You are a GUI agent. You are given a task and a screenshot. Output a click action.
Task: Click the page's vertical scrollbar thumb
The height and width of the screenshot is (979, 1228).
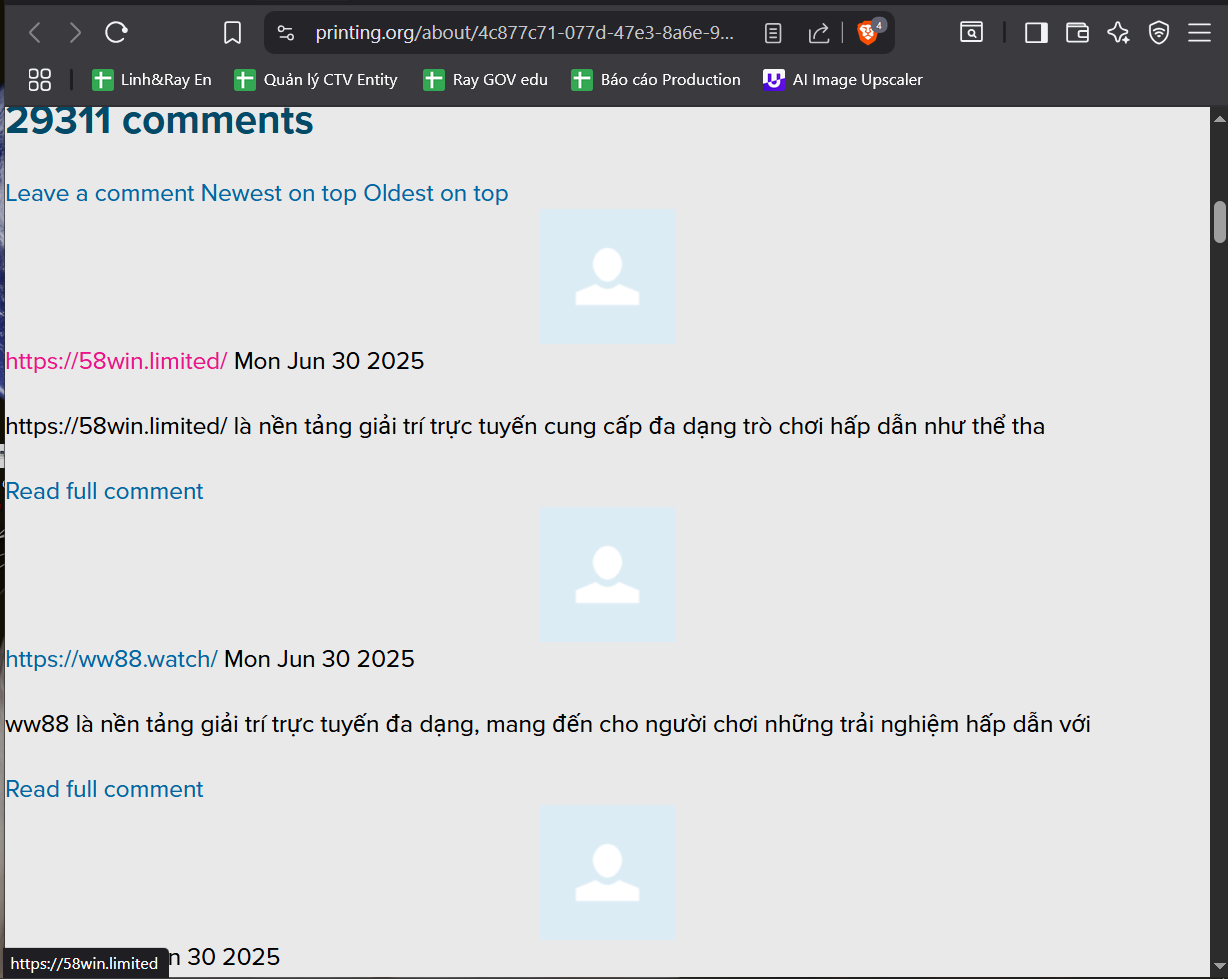coord(1219,222)
